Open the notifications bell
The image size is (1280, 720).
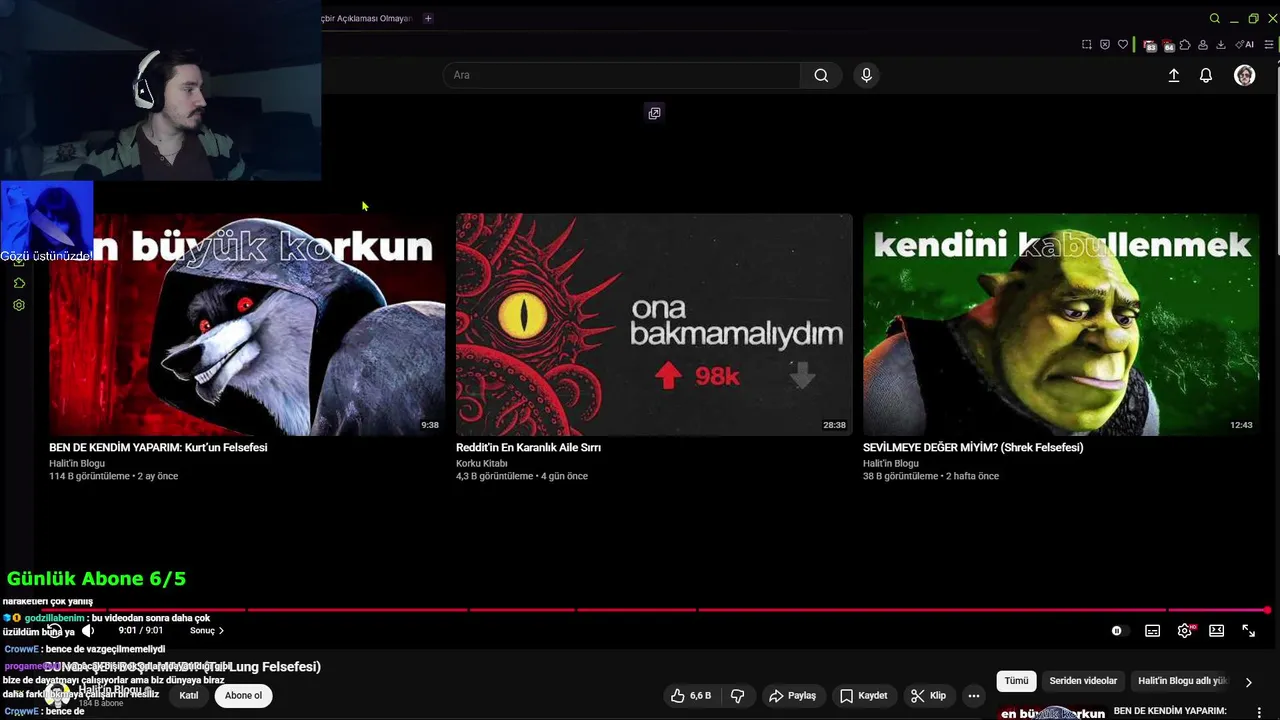click(1206, 75)
